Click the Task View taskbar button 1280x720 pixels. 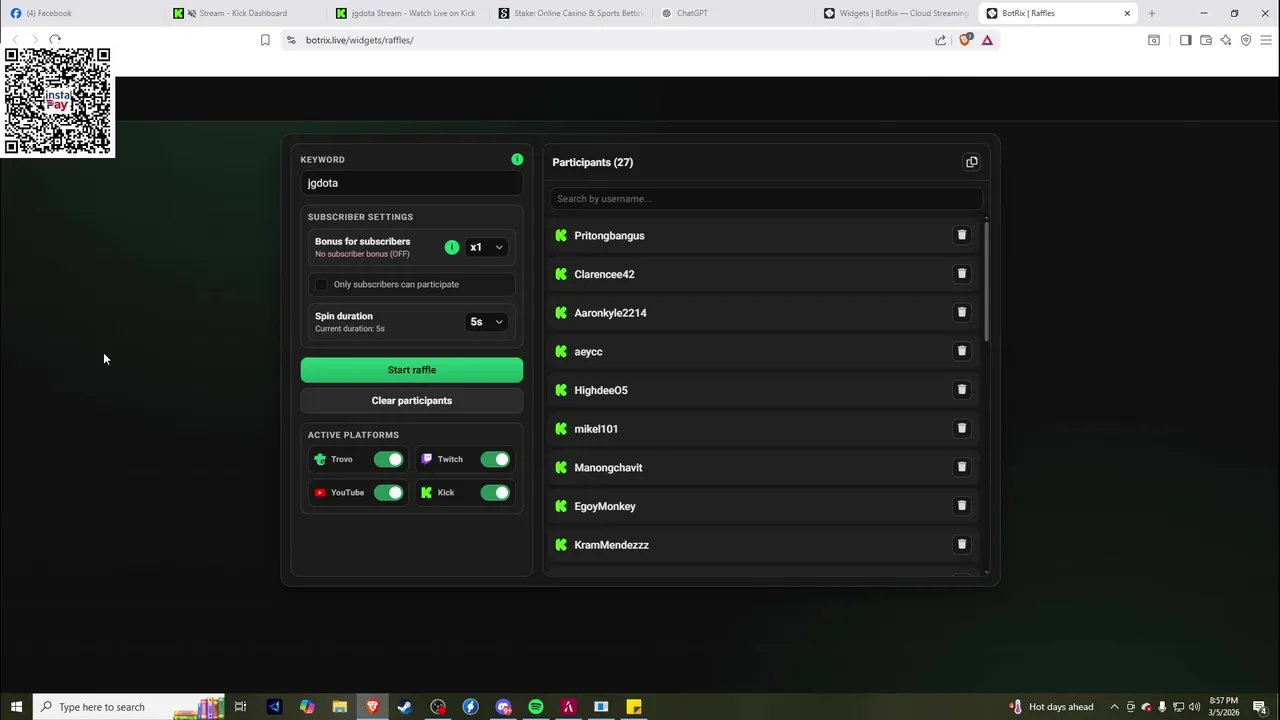pos(240,707)
